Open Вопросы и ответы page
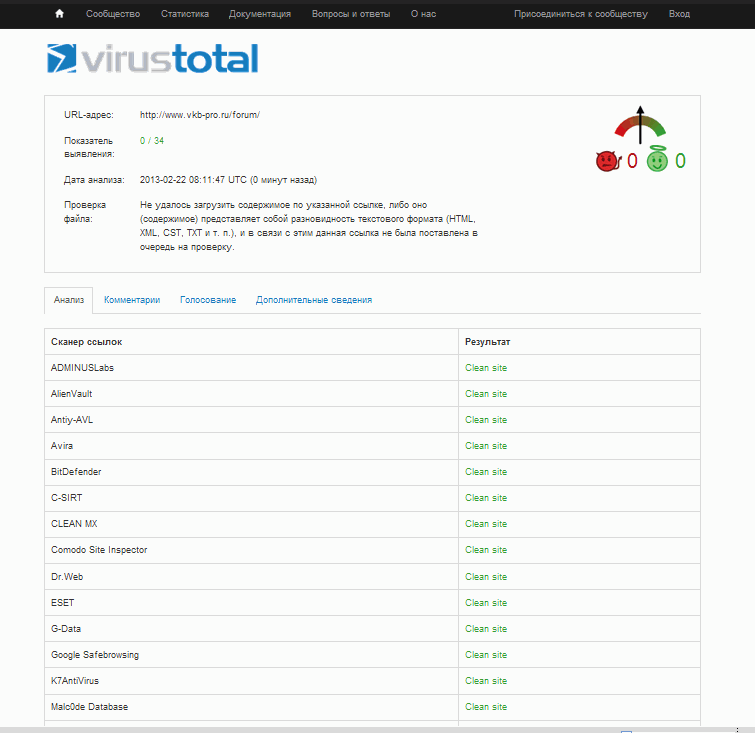Image resolution: width=755 pixels, height=733 pixels. coord(351,14)
